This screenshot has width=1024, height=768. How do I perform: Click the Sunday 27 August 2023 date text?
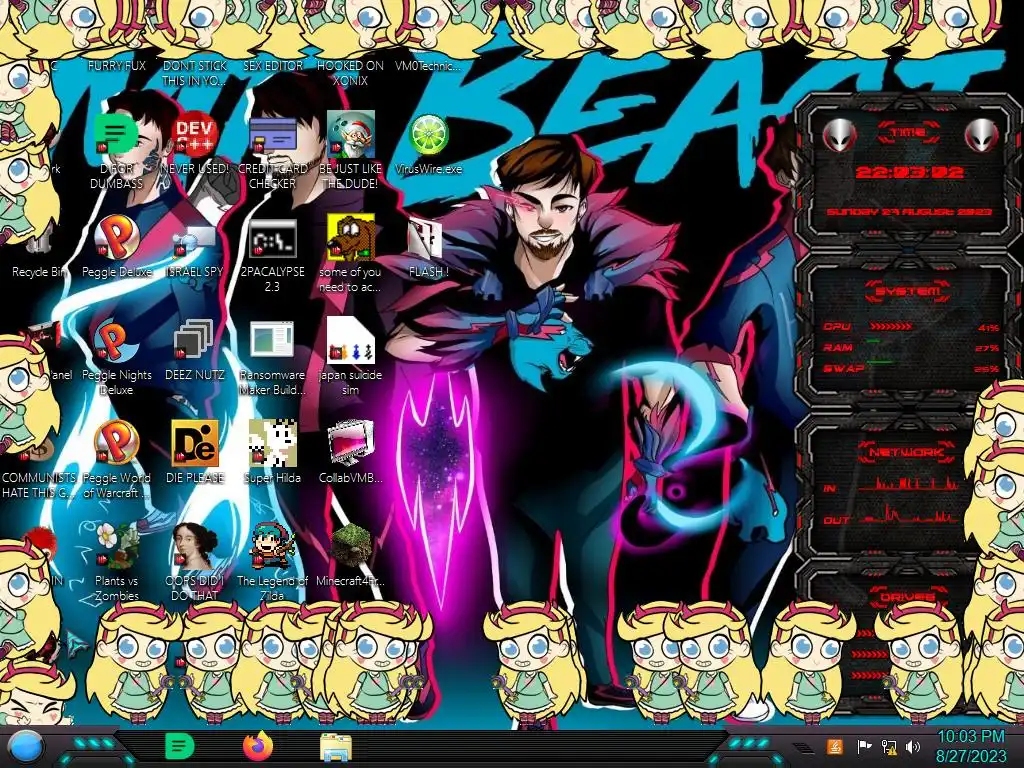909,212
